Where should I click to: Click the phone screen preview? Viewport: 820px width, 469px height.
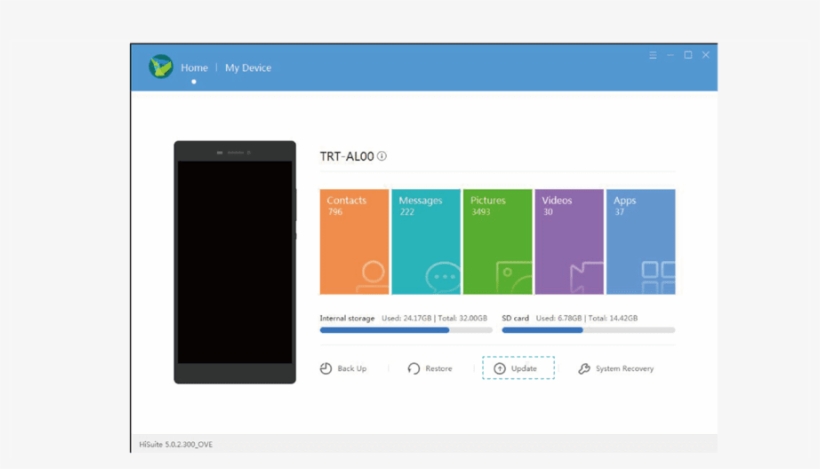coord(235,262)
